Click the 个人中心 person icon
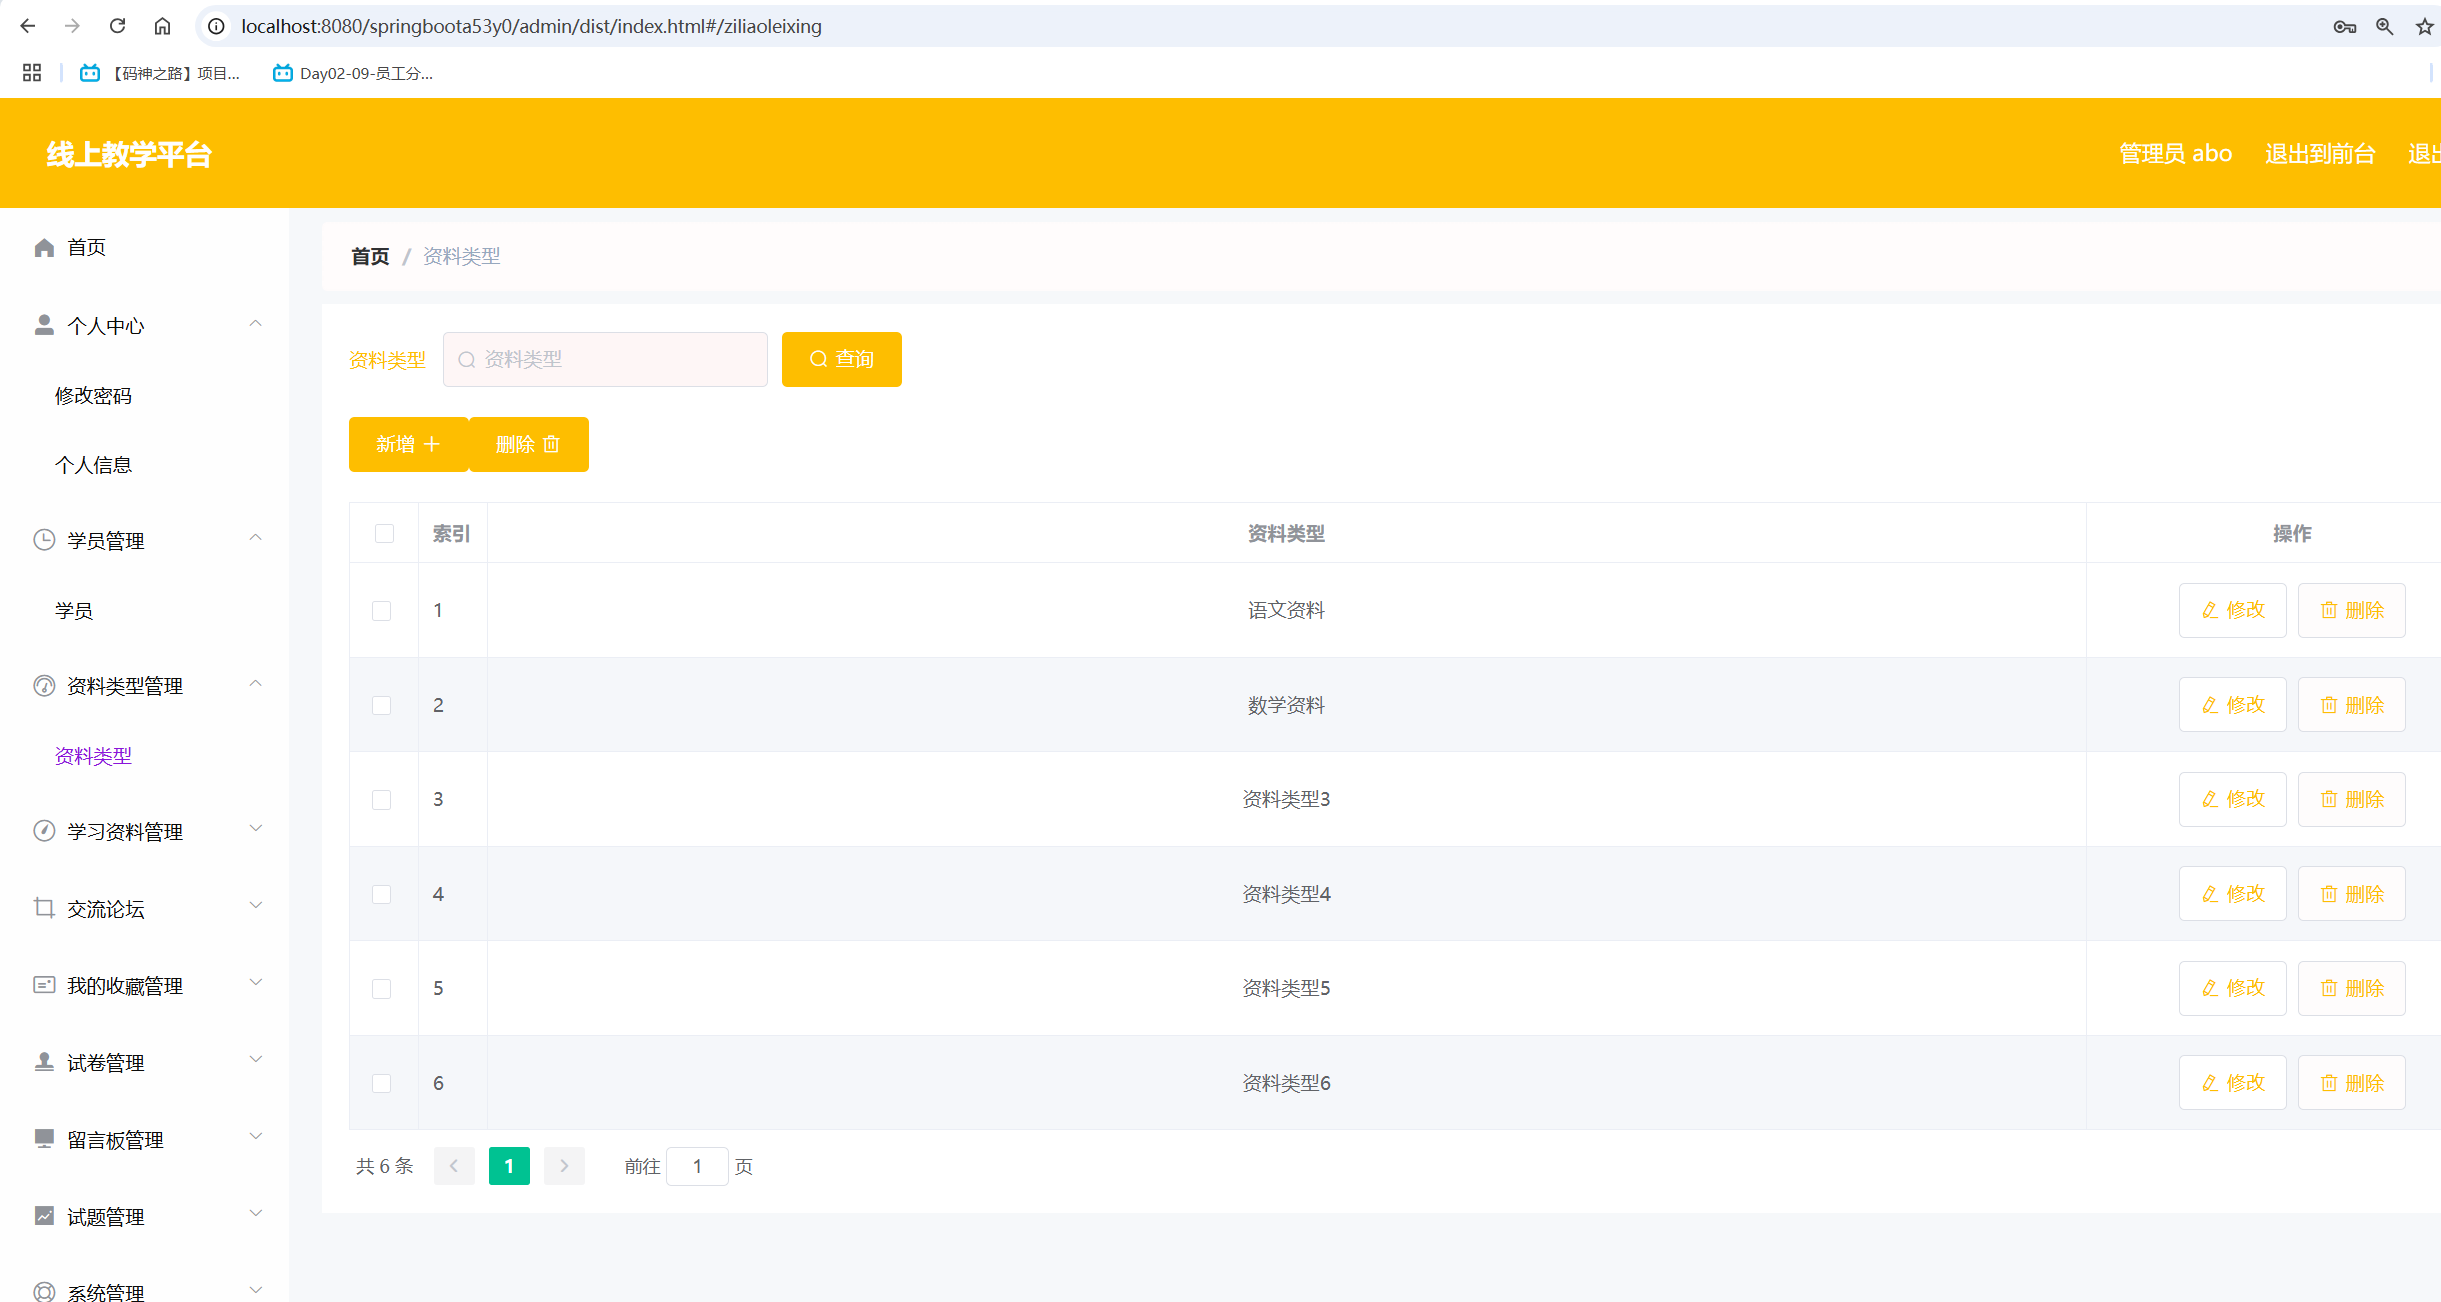The width and height of the screenshot is (2441, 1302). (x=44, y=325)
